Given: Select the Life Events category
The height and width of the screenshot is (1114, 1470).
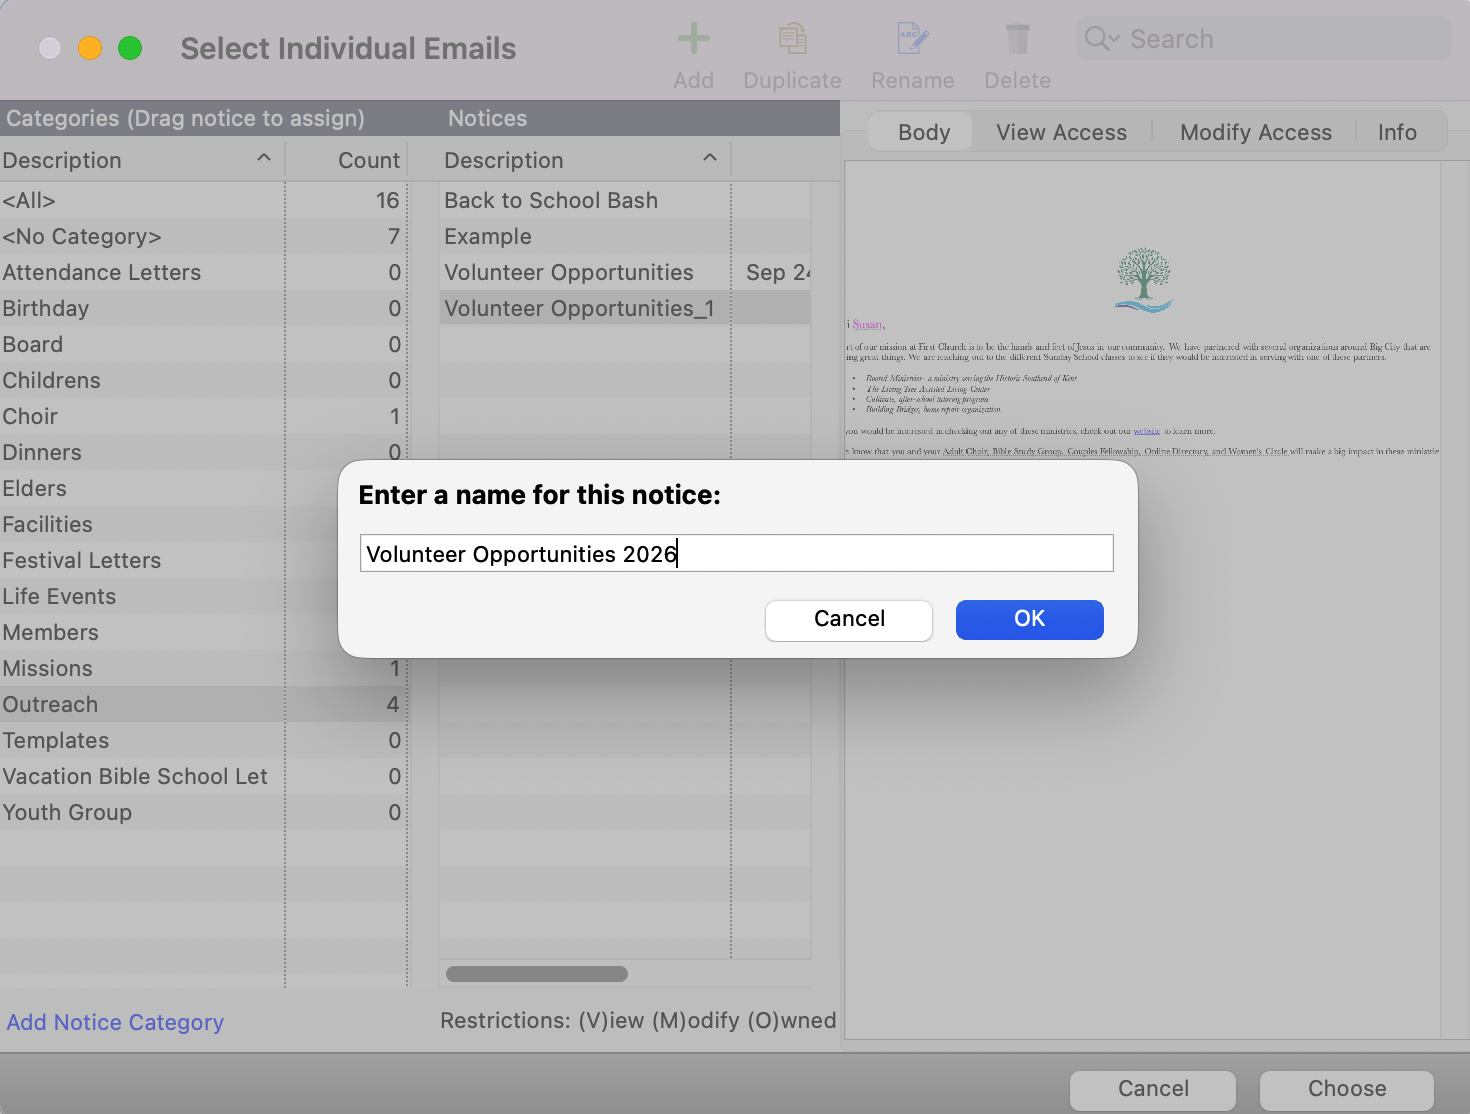Looking at the screenshot, I should pos(170,596).
